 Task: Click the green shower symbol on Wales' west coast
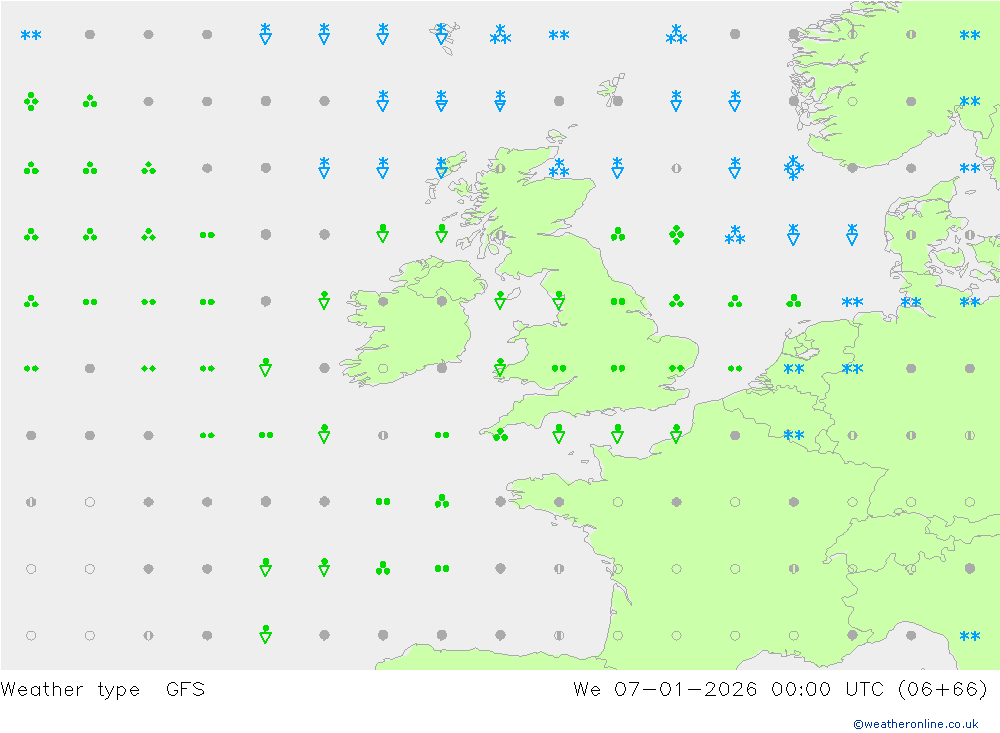[501, 367]
